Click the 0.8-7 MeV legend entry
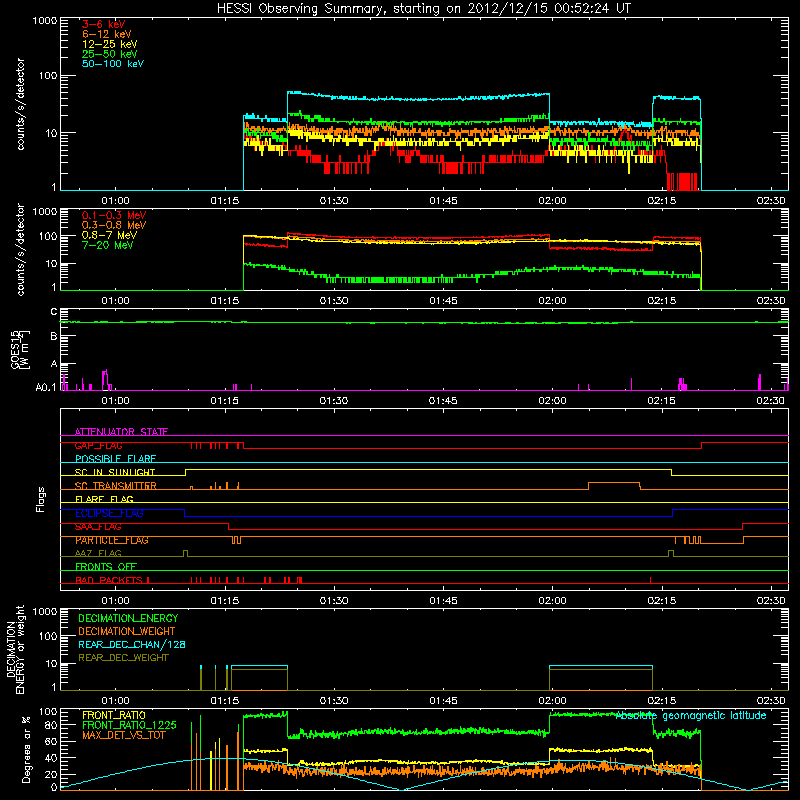The width and height of the screenshot is (800, 800). click(x=109, y=235)
